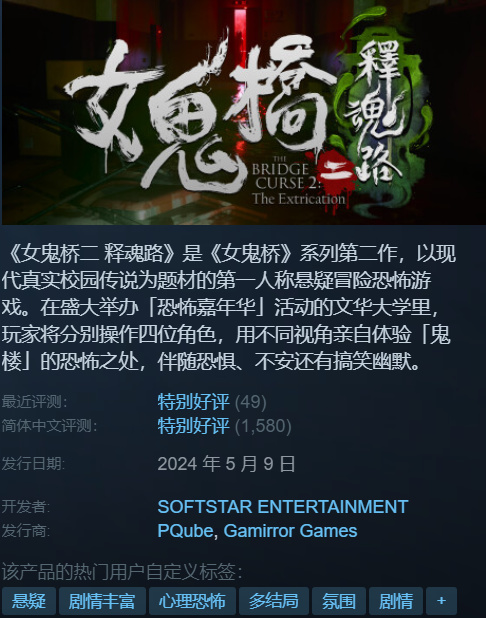Image resolution: width=486 pixels, height=618 pixels.
Task: Click the 简体中文评测 label
Action: tap(49, 426)
